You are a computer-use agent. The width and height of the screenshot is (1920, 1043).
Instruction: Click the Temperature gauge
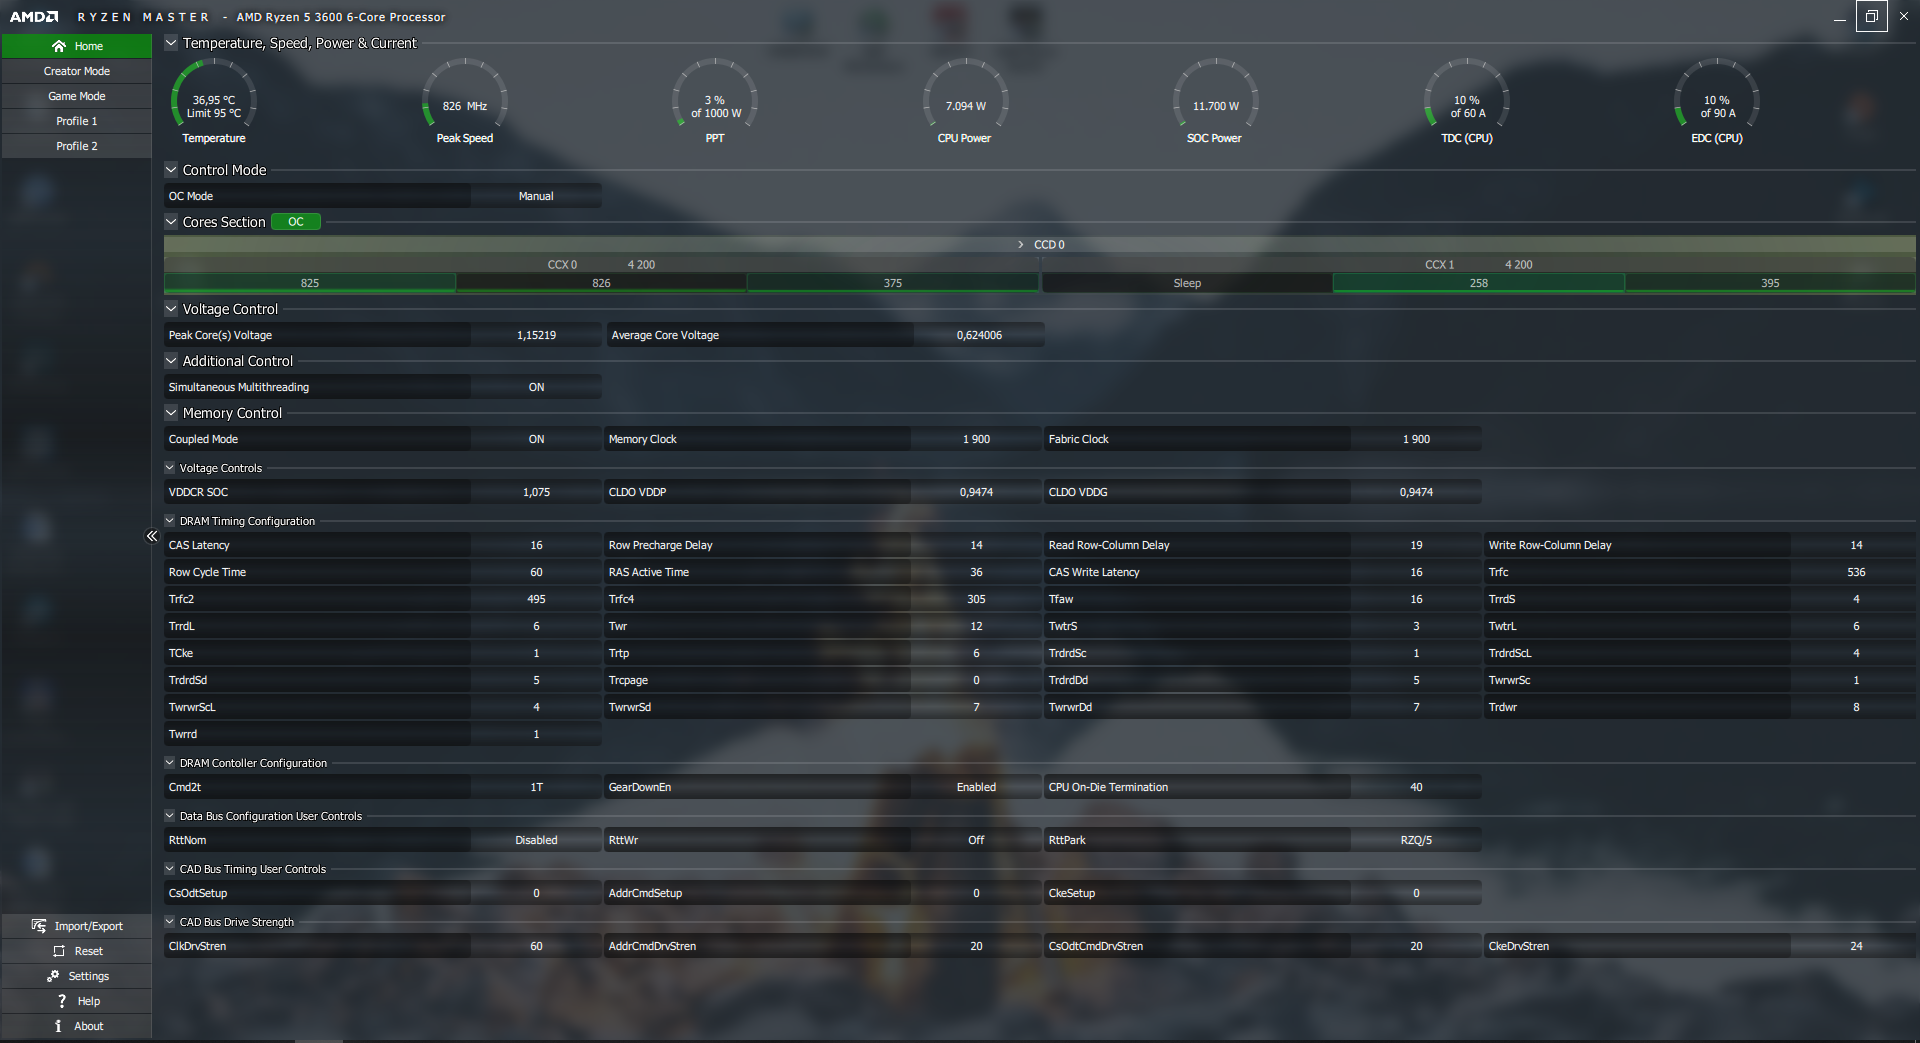(x=214, y=101)
